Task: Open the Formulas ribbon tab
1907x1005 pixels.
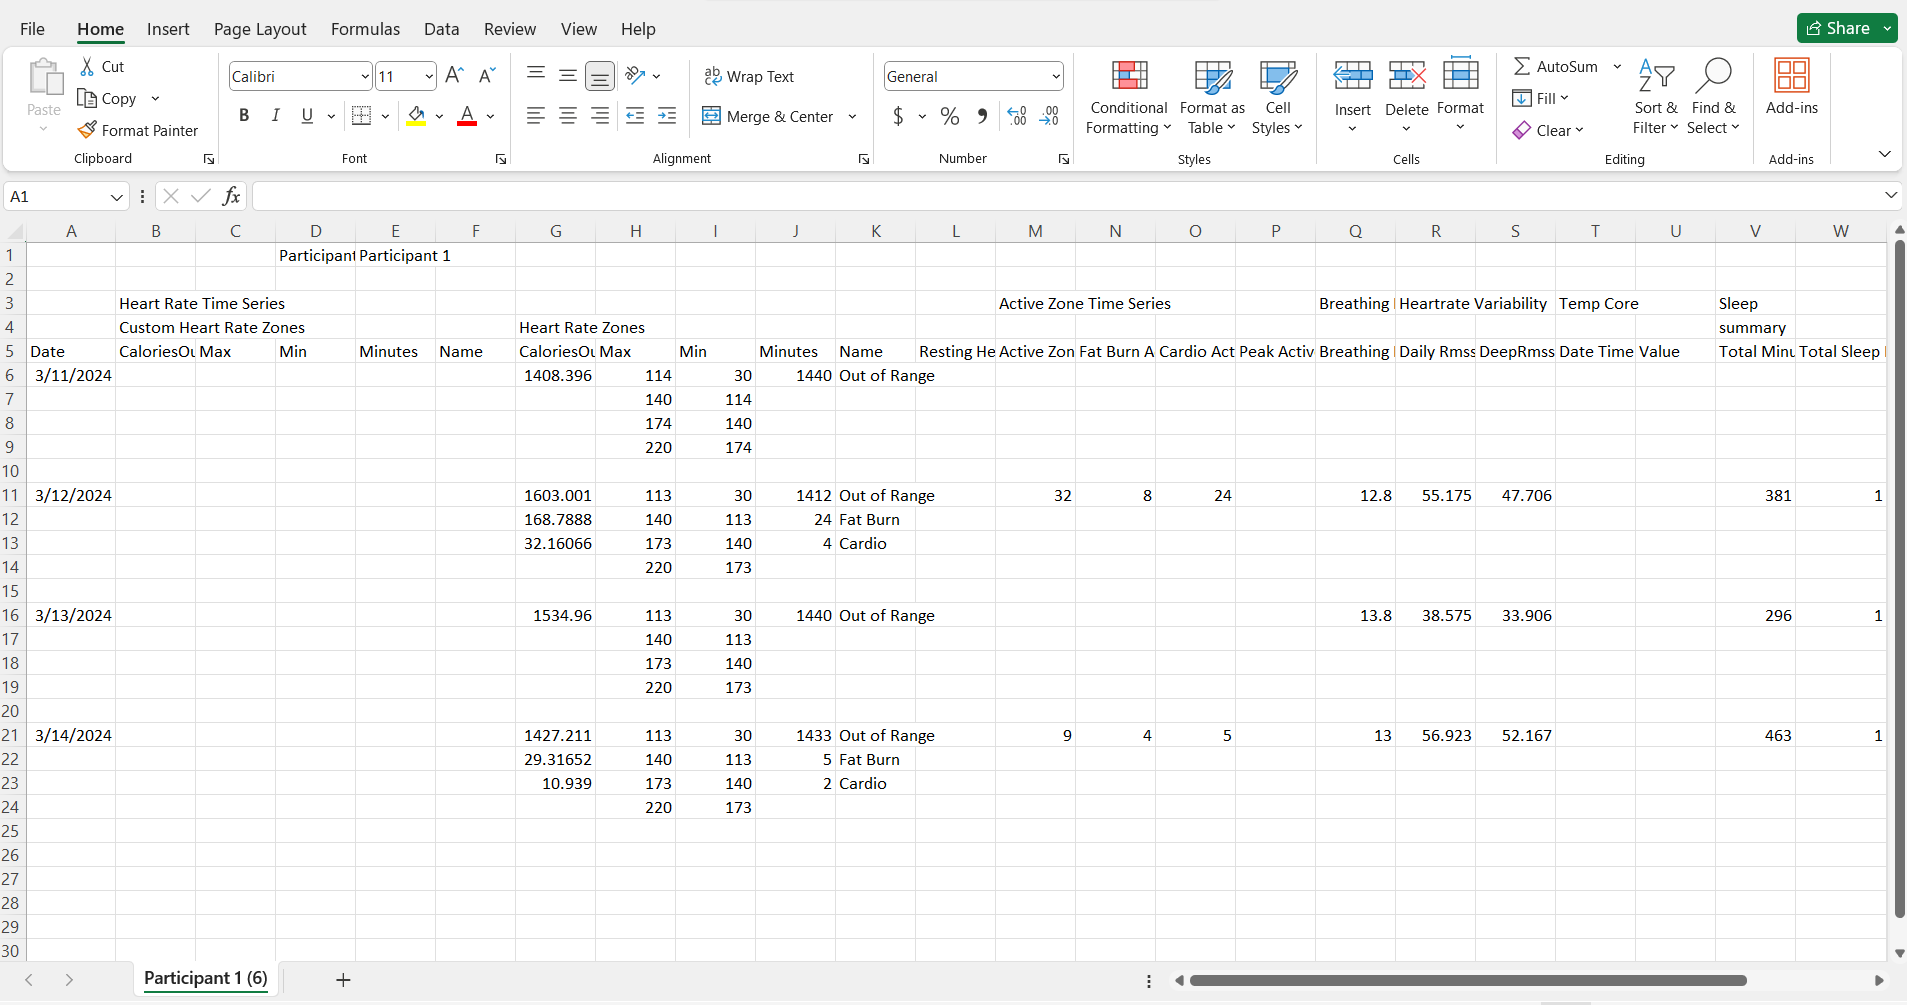Action: point(365,29)
